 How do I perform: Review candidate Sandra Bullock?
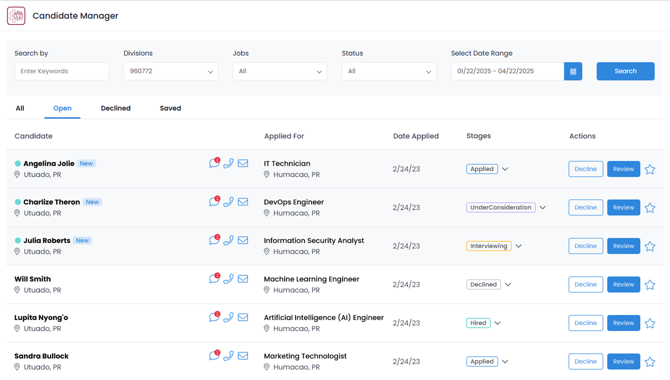623,361
